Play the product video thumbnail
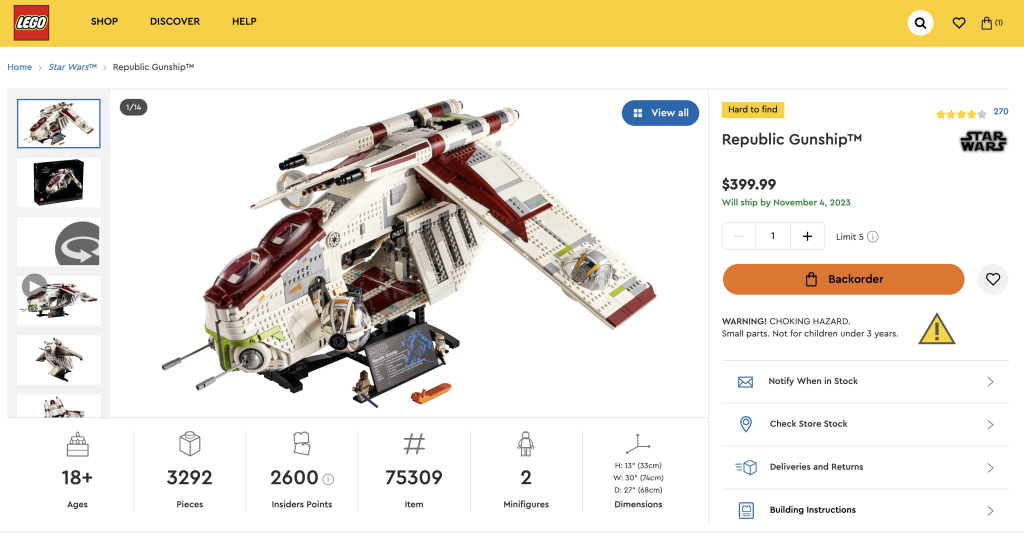The image size is (1024, 533). 34,287
